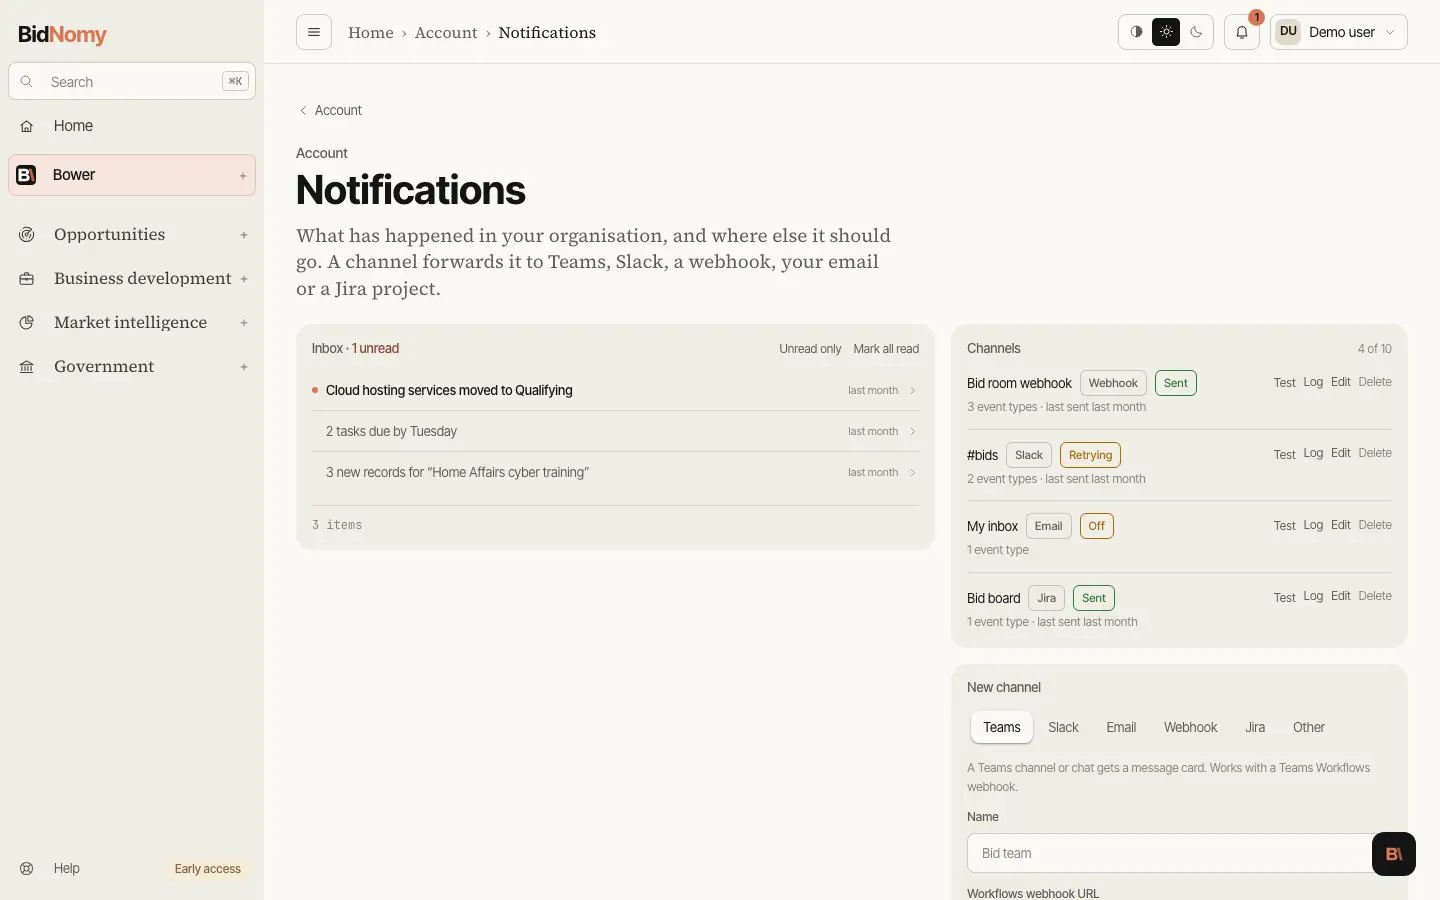Click the Opportunities target icon
The width and height of the screenshot is (1440, 900).
(x=27, y=235)
